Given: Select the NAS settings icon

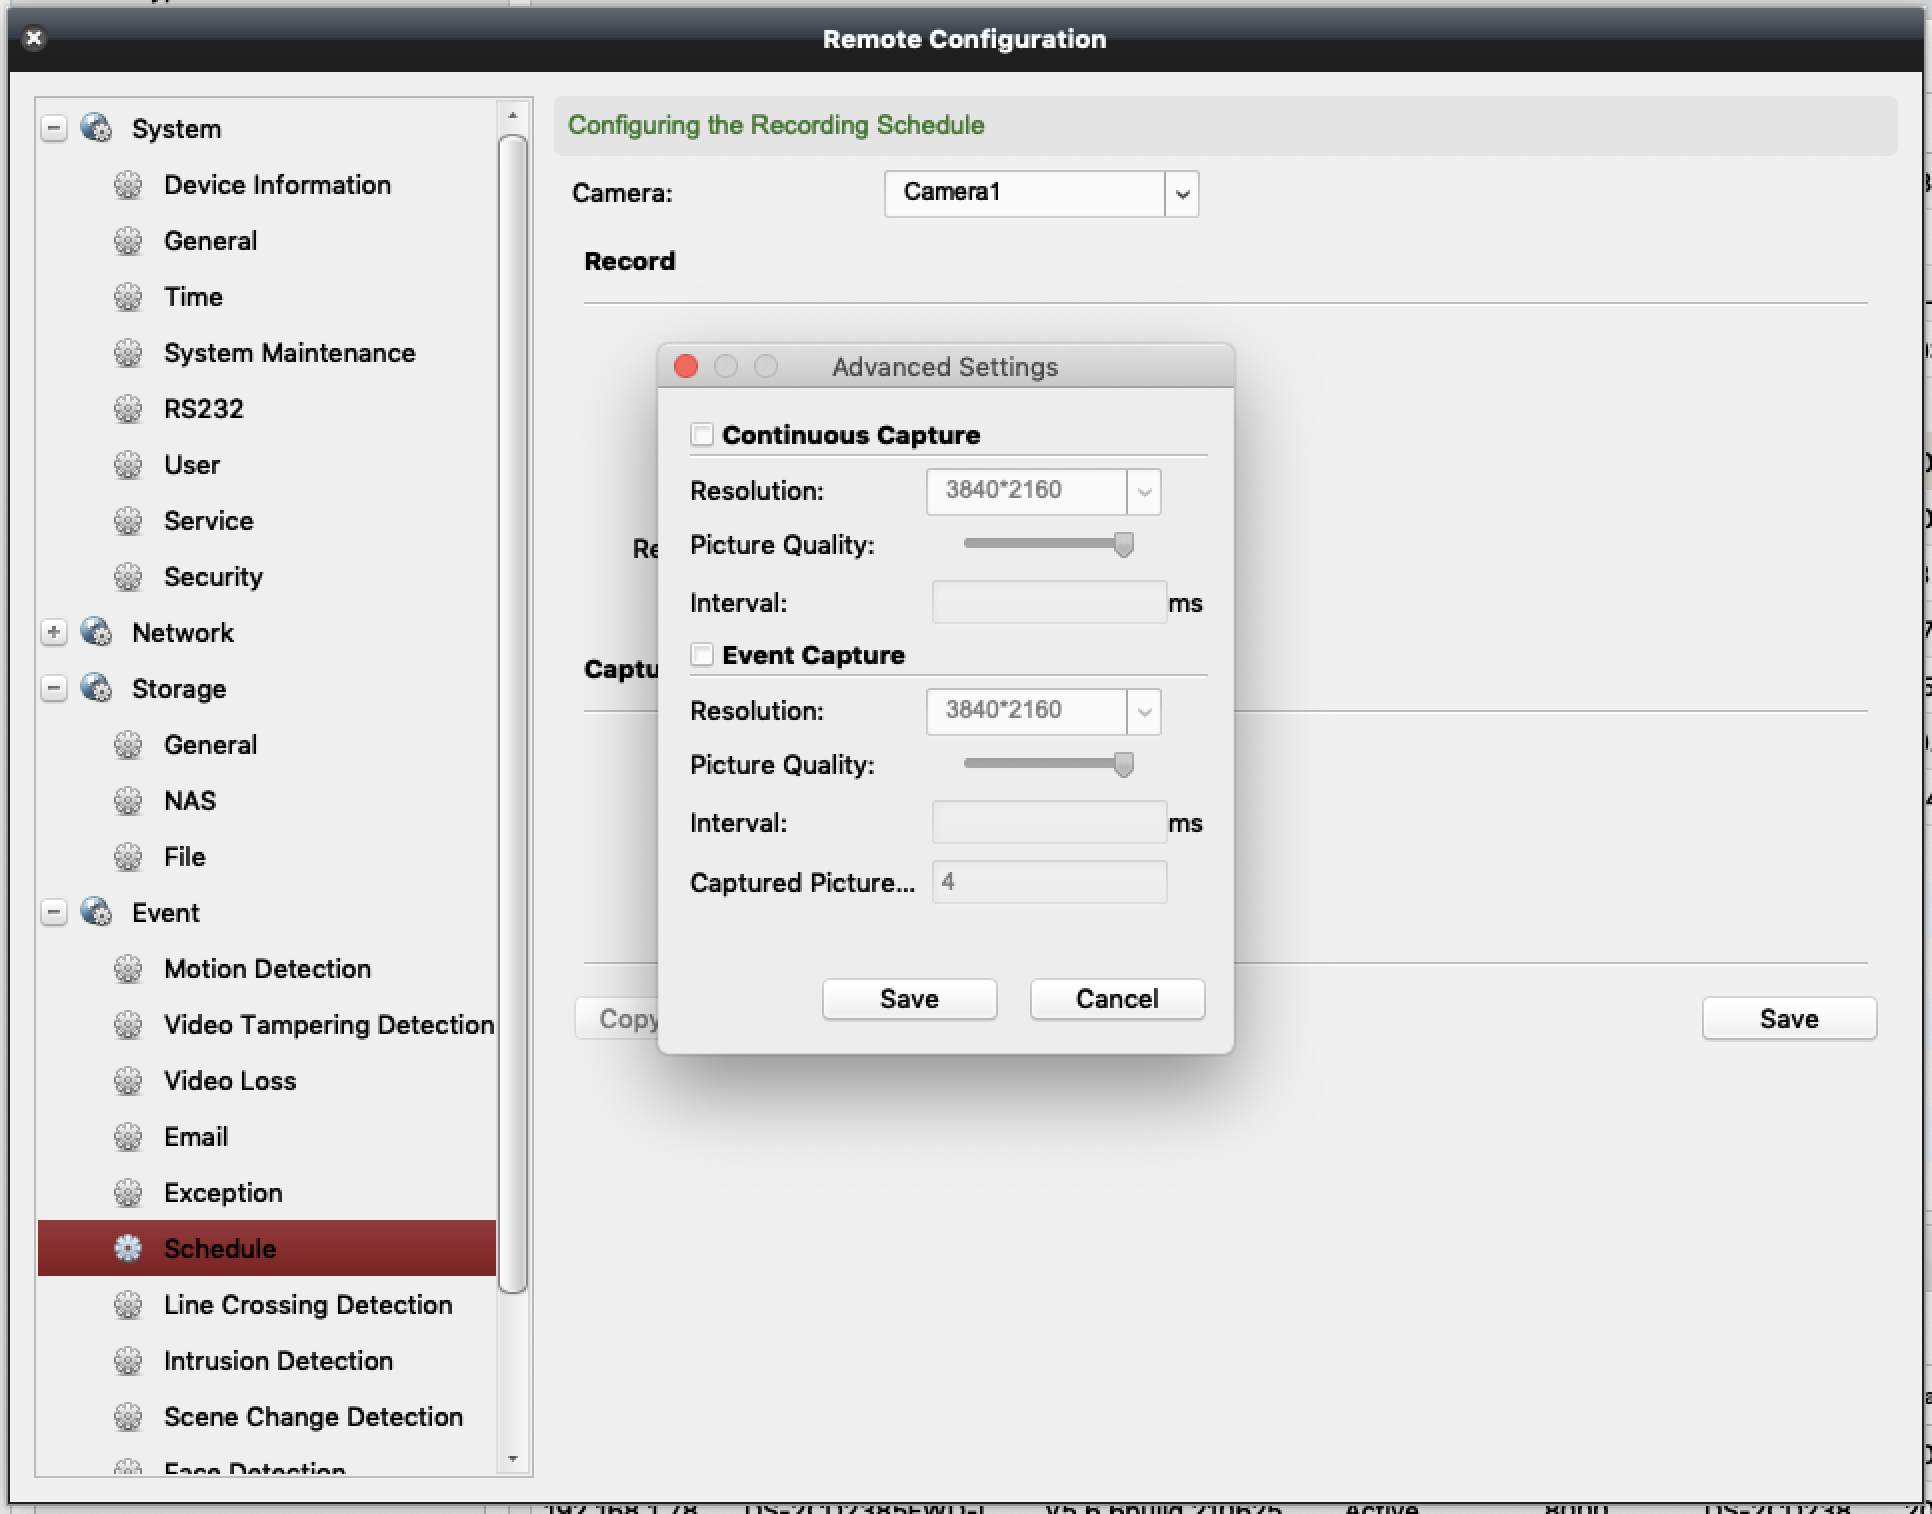Looking at the screenshot, I should pos(129,800).
